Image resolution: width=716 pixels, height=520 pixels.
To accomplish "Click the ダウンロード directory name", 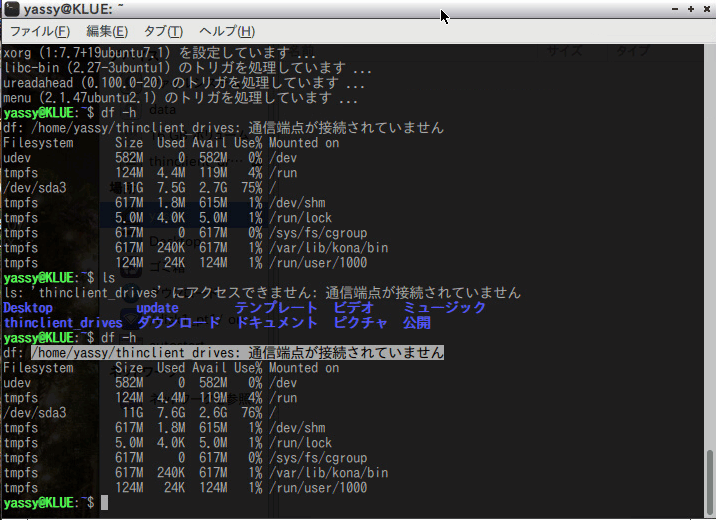I will pyautogui.click(x=179, y=323).
